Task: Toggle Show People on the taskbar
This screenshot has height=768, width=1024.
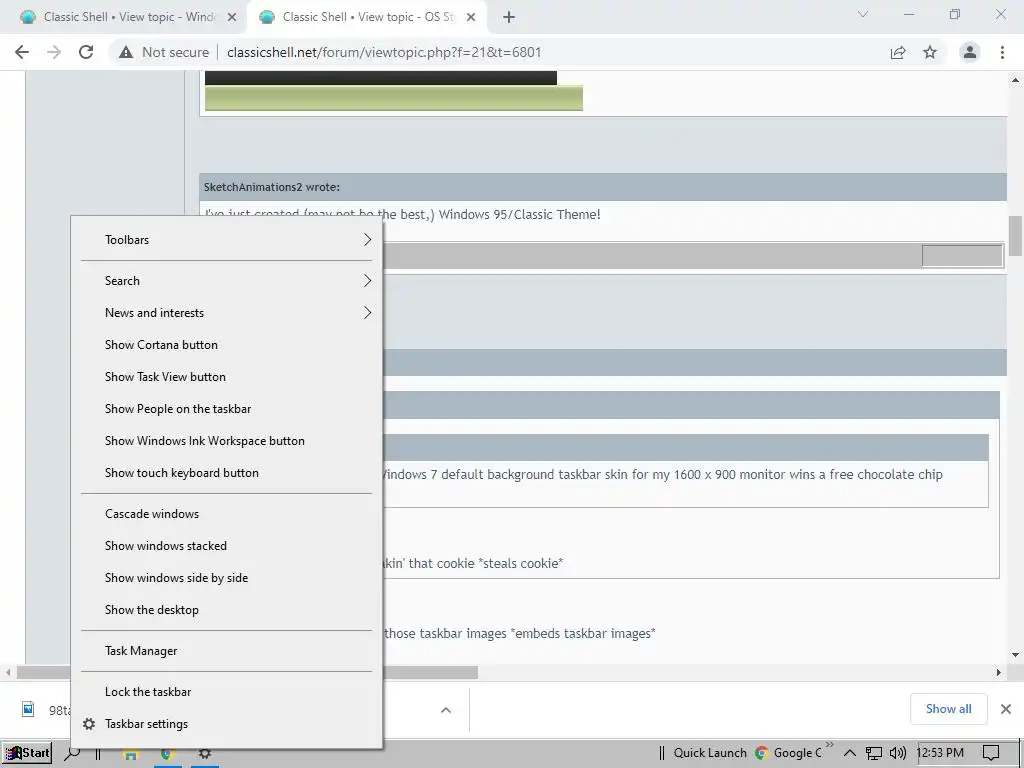Action: [227, 409]
